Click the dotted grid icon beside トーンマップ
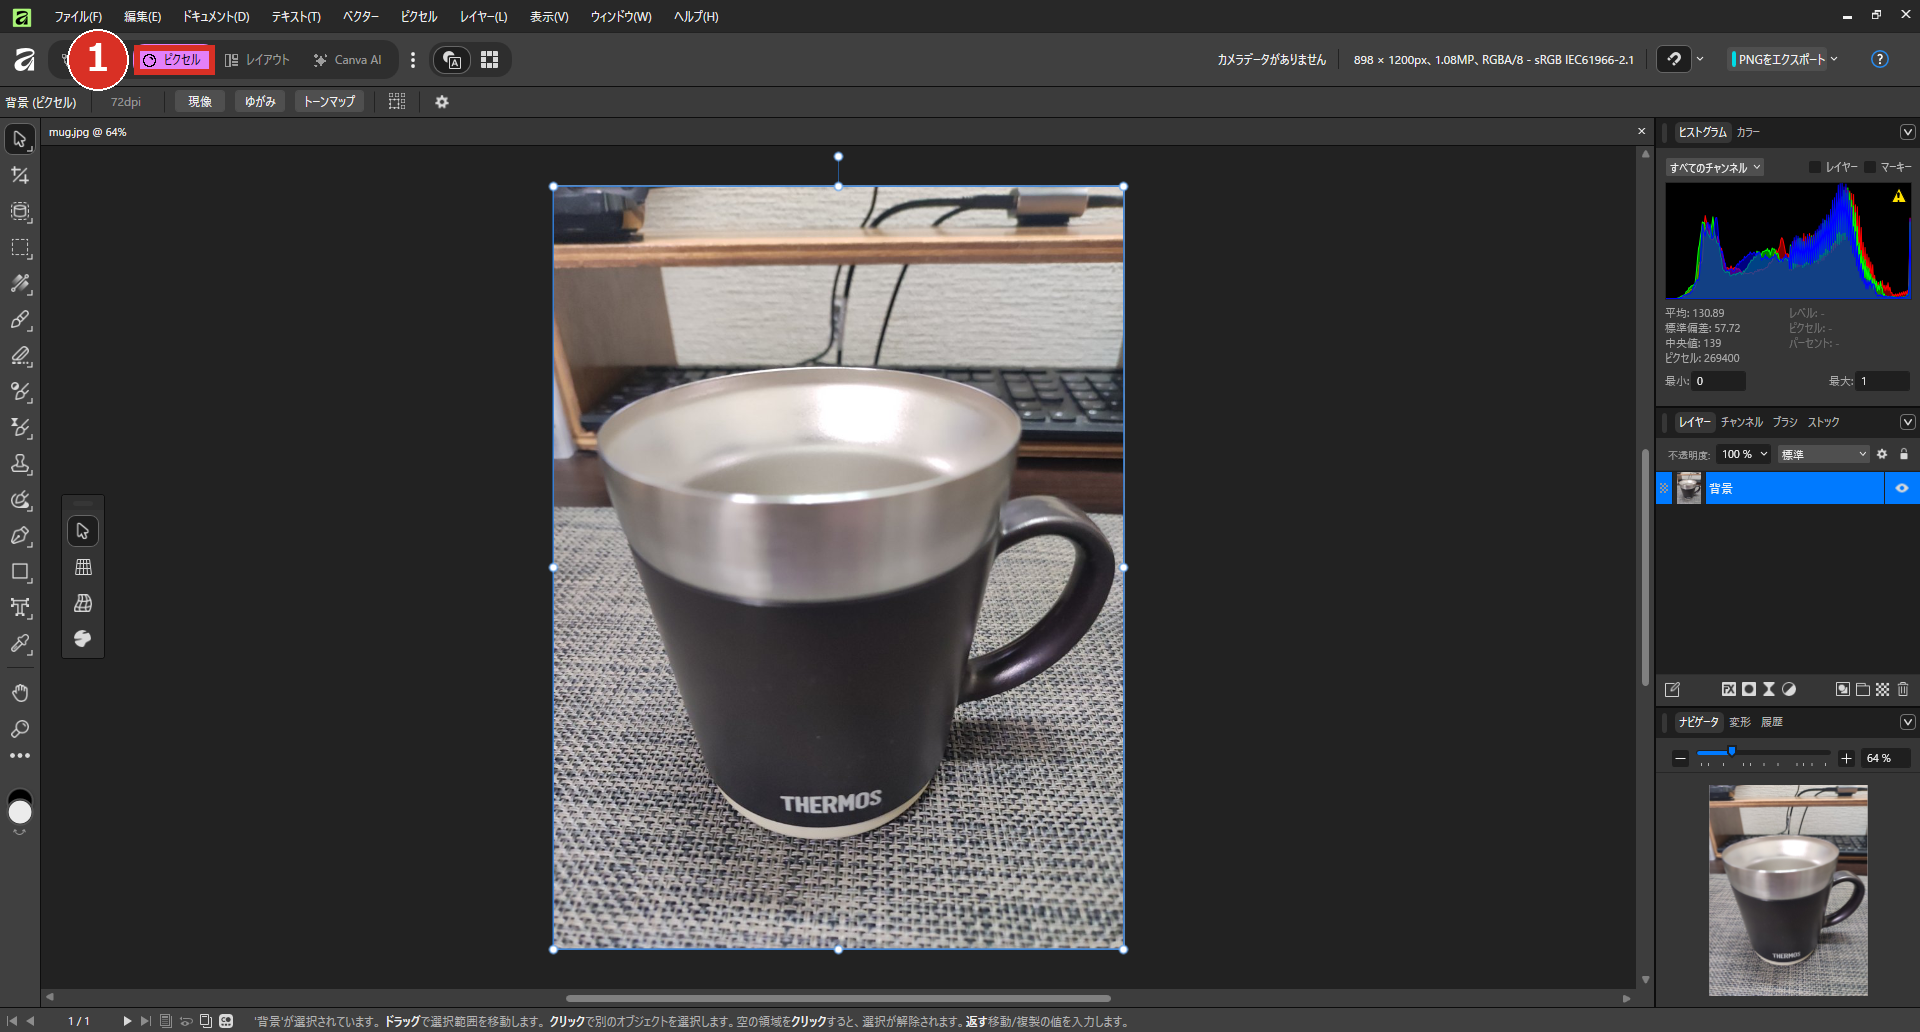Image resolution: width=1920 pixels, height=1032 pixels. click(x=397, y=102)
